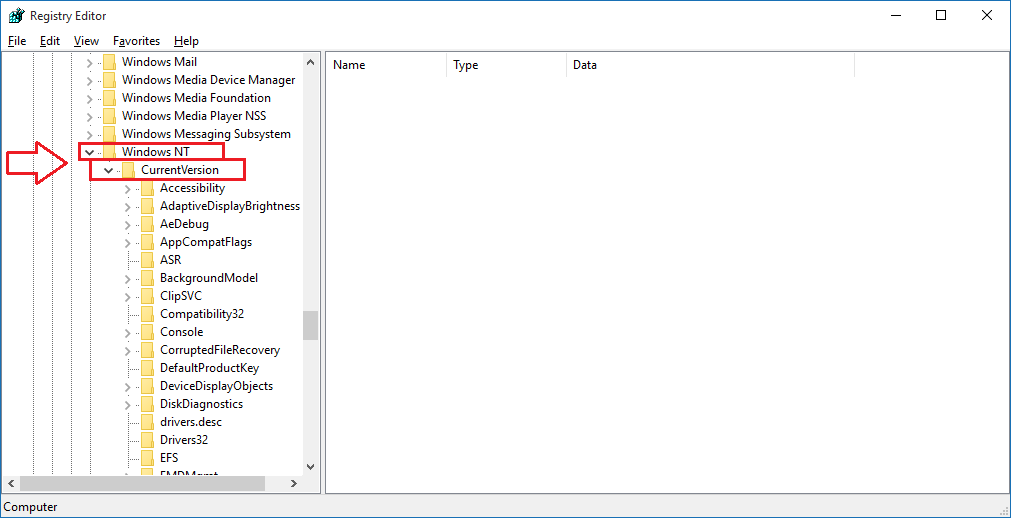The image size is (1011, 518).
Task: Select the CorruptedFileRecovery label
Action: [220, 350]
